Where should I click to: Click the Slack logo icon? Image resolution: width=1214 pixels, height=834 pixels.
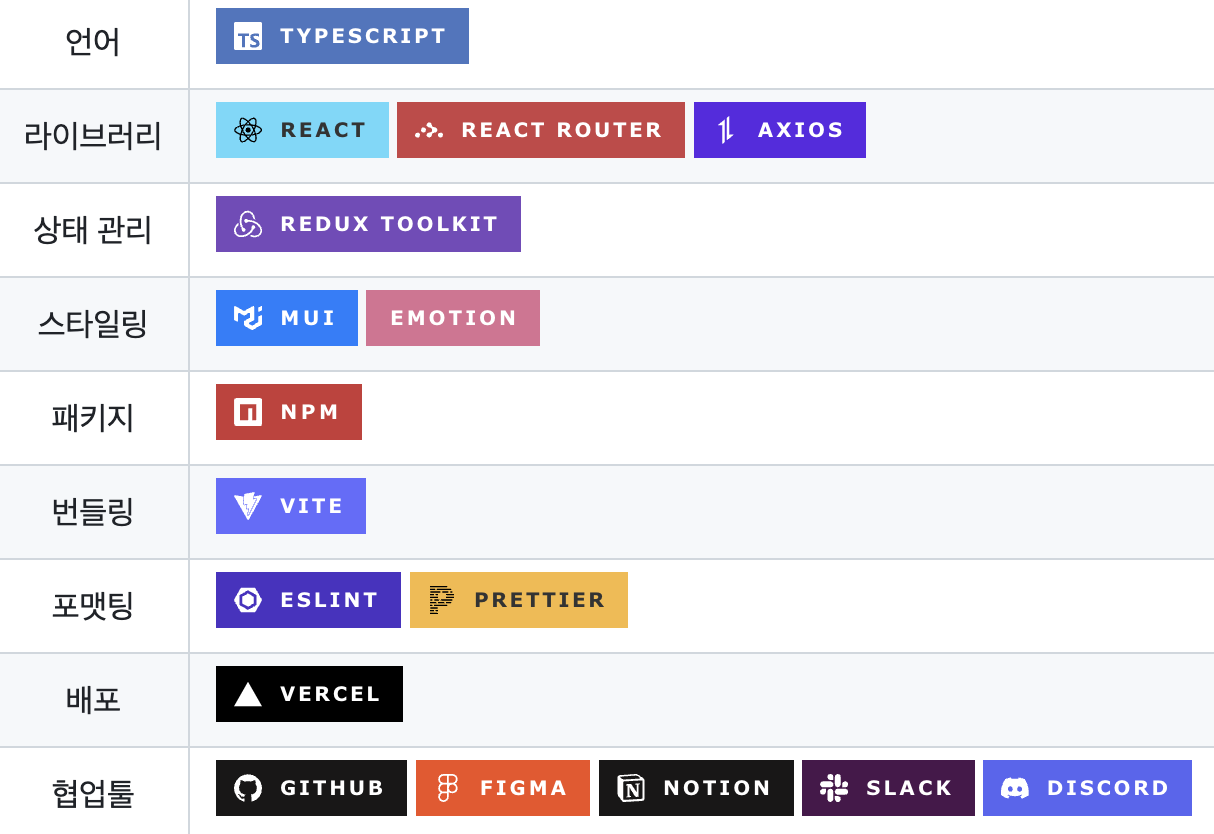point(834,788)
